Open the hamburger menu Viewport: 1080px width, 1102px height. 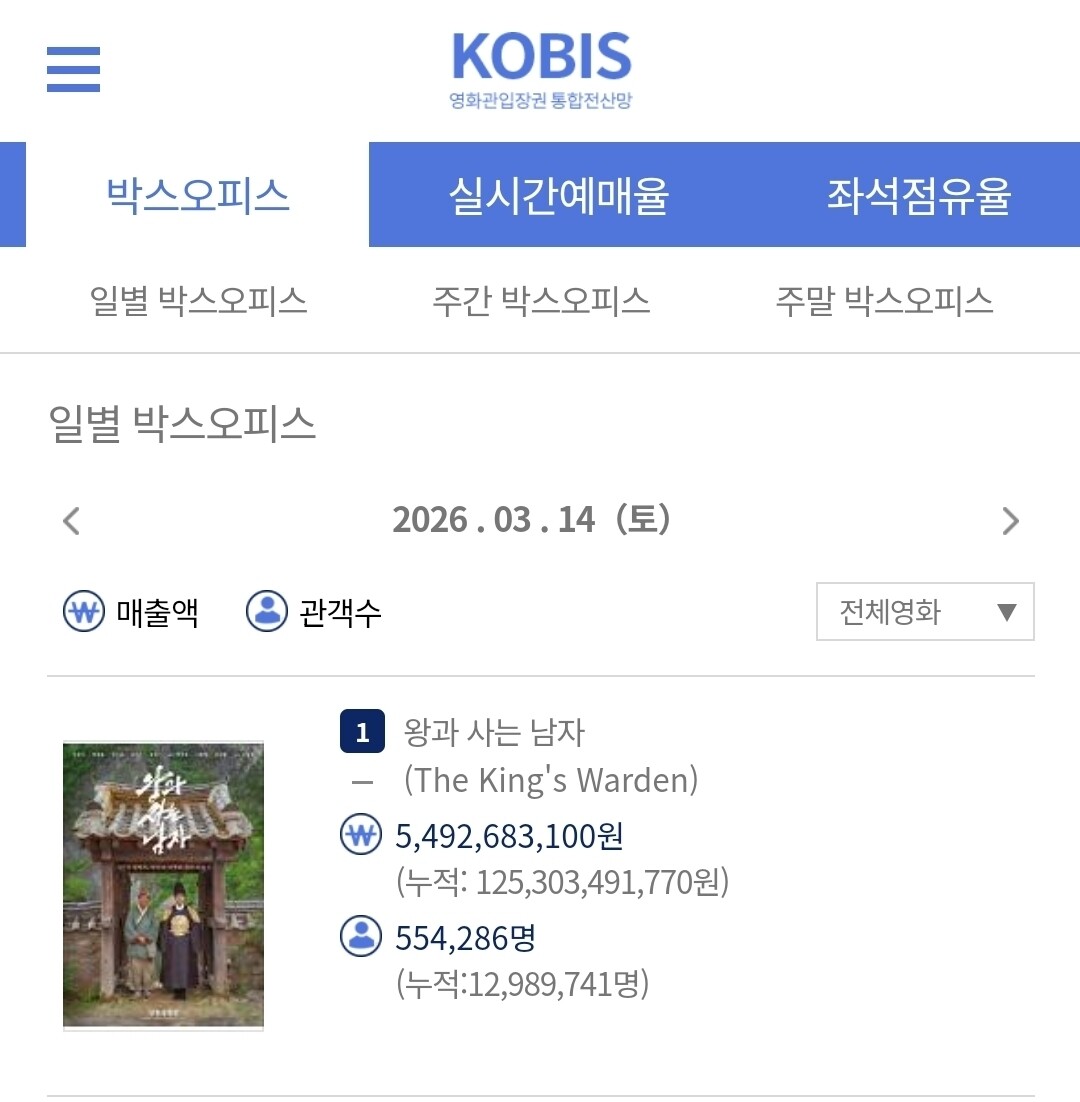(73, 69)
